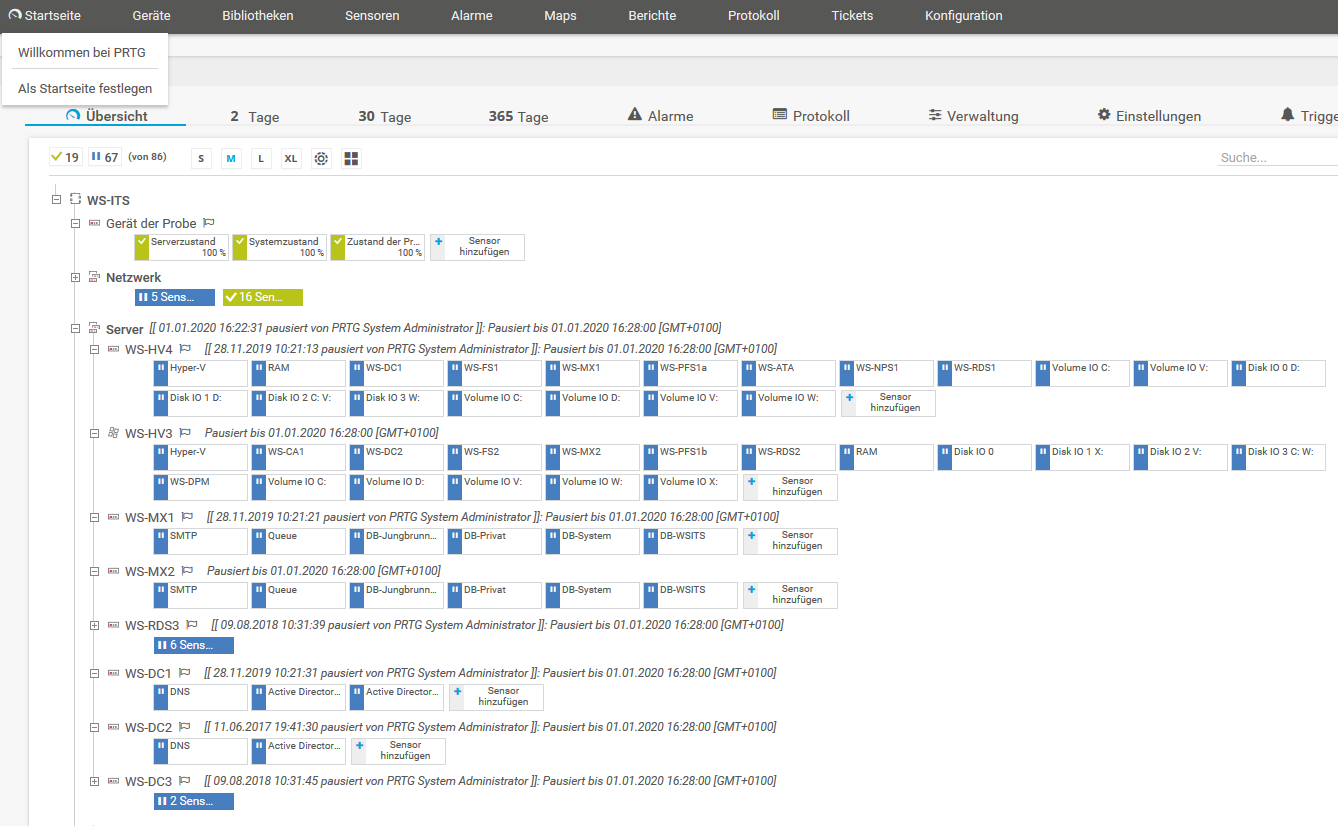Switch tree view size to L
The width and height of the screenshot is (1338, 826).
coord(261,158)
